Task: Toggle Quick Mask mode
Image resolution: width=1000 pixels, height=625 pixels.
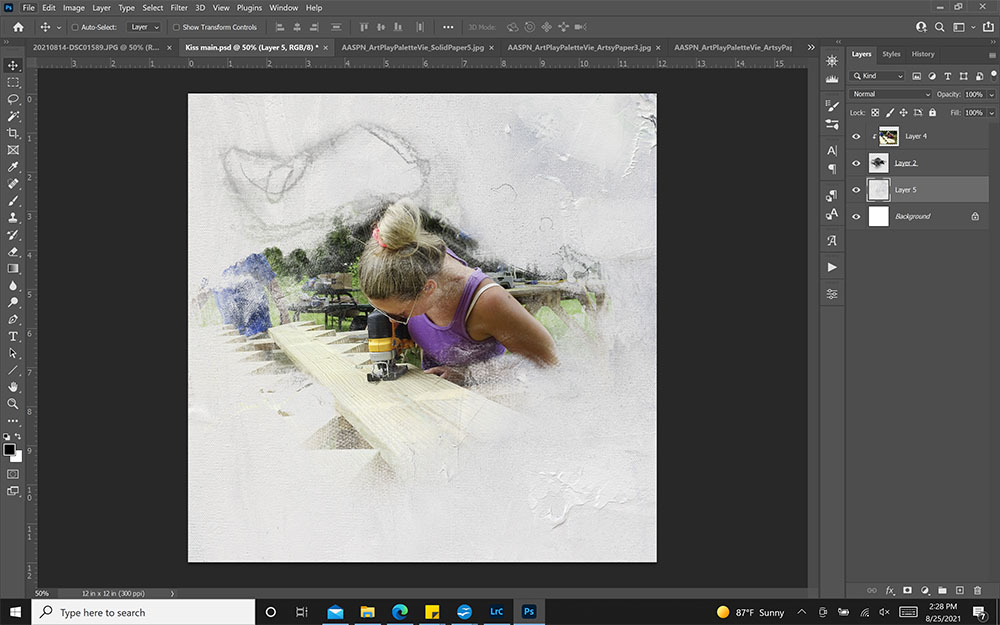Action: click(x=13, y=474)
